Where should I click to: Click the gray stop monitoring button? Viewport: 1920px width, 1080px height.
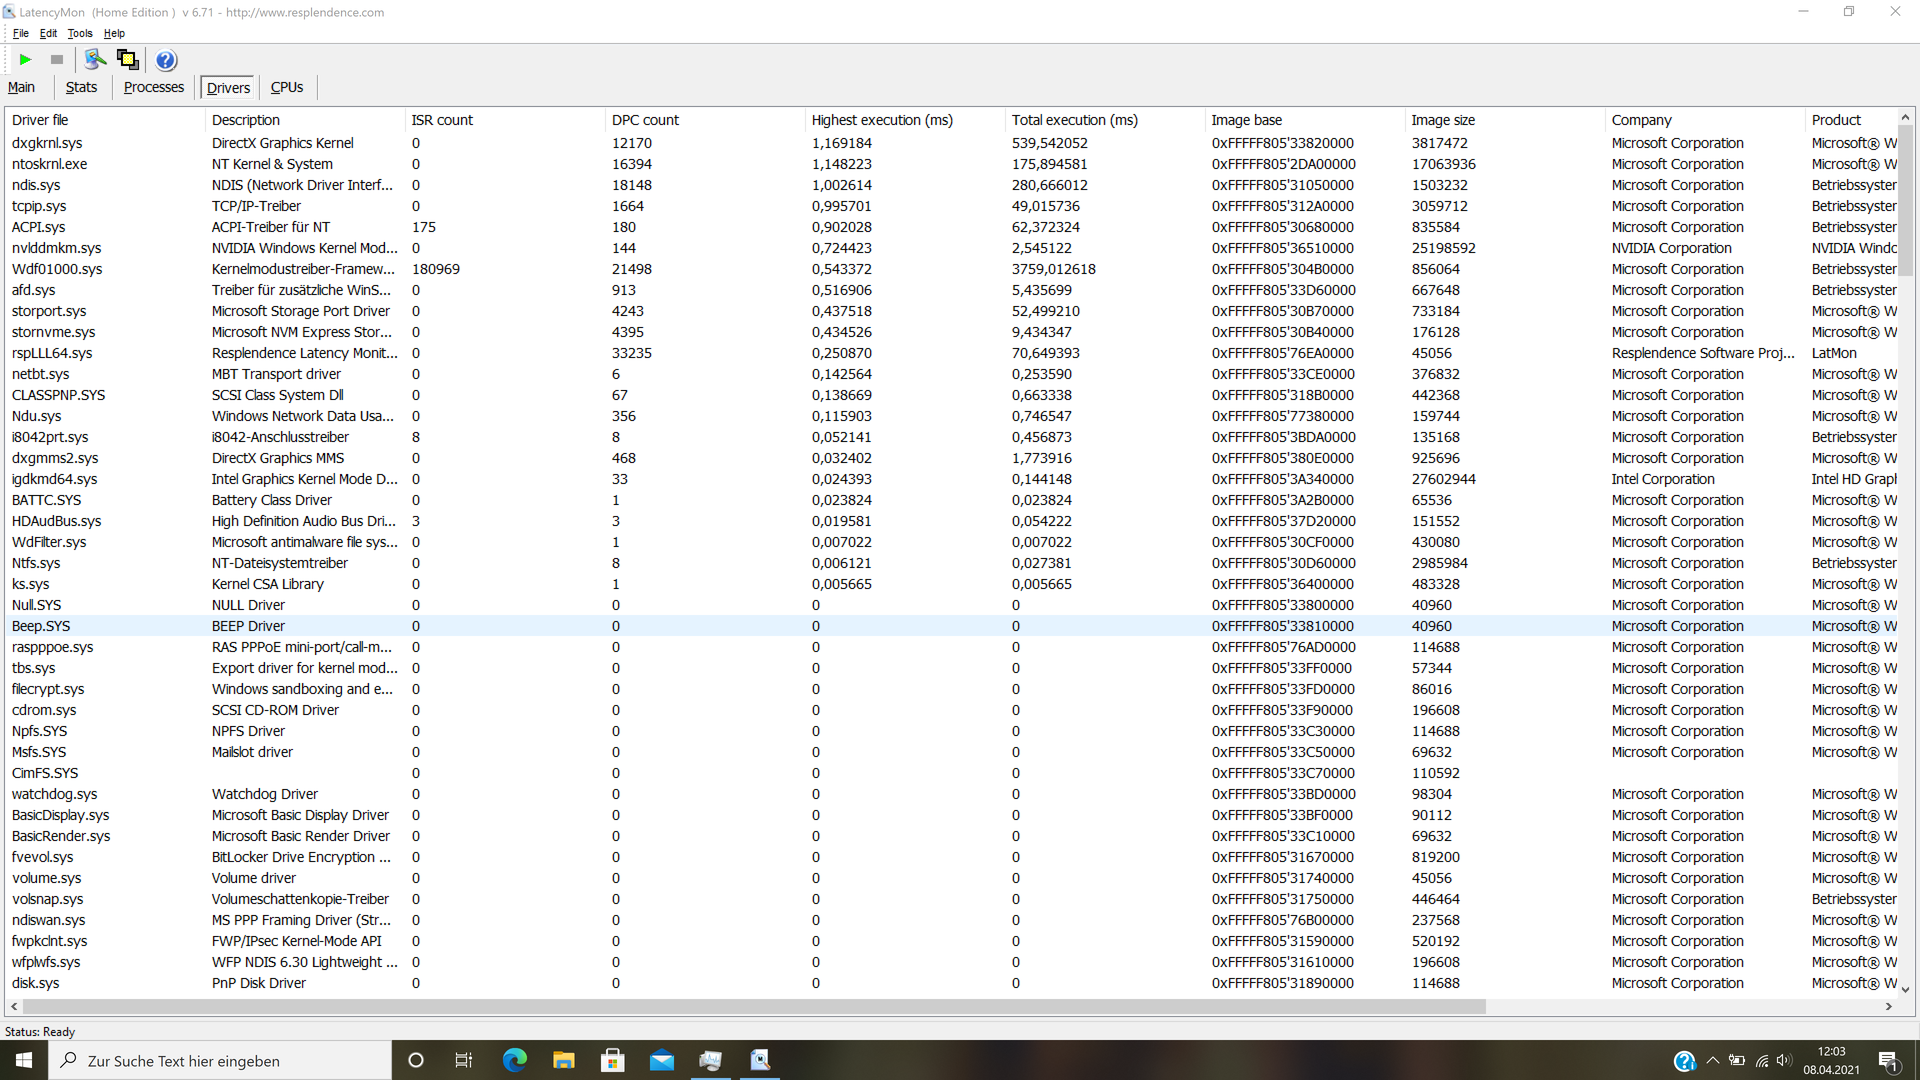point(57,60)
